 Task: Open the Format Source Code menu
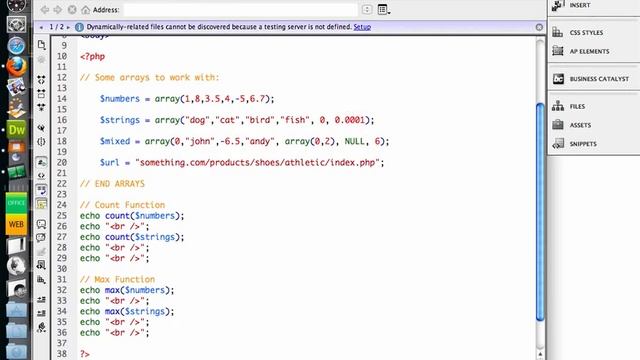point(41,327)
